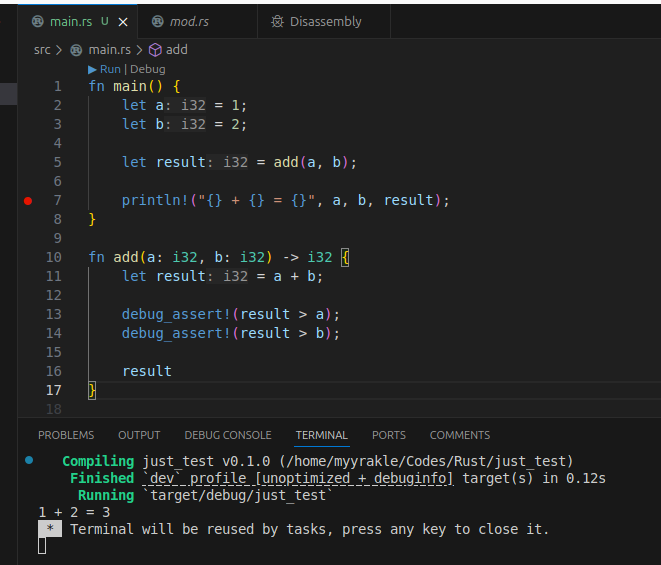The height and width of the screenshot is (565, 661).
Task: Open the Disassembly tab
Action: pos(325,21)
